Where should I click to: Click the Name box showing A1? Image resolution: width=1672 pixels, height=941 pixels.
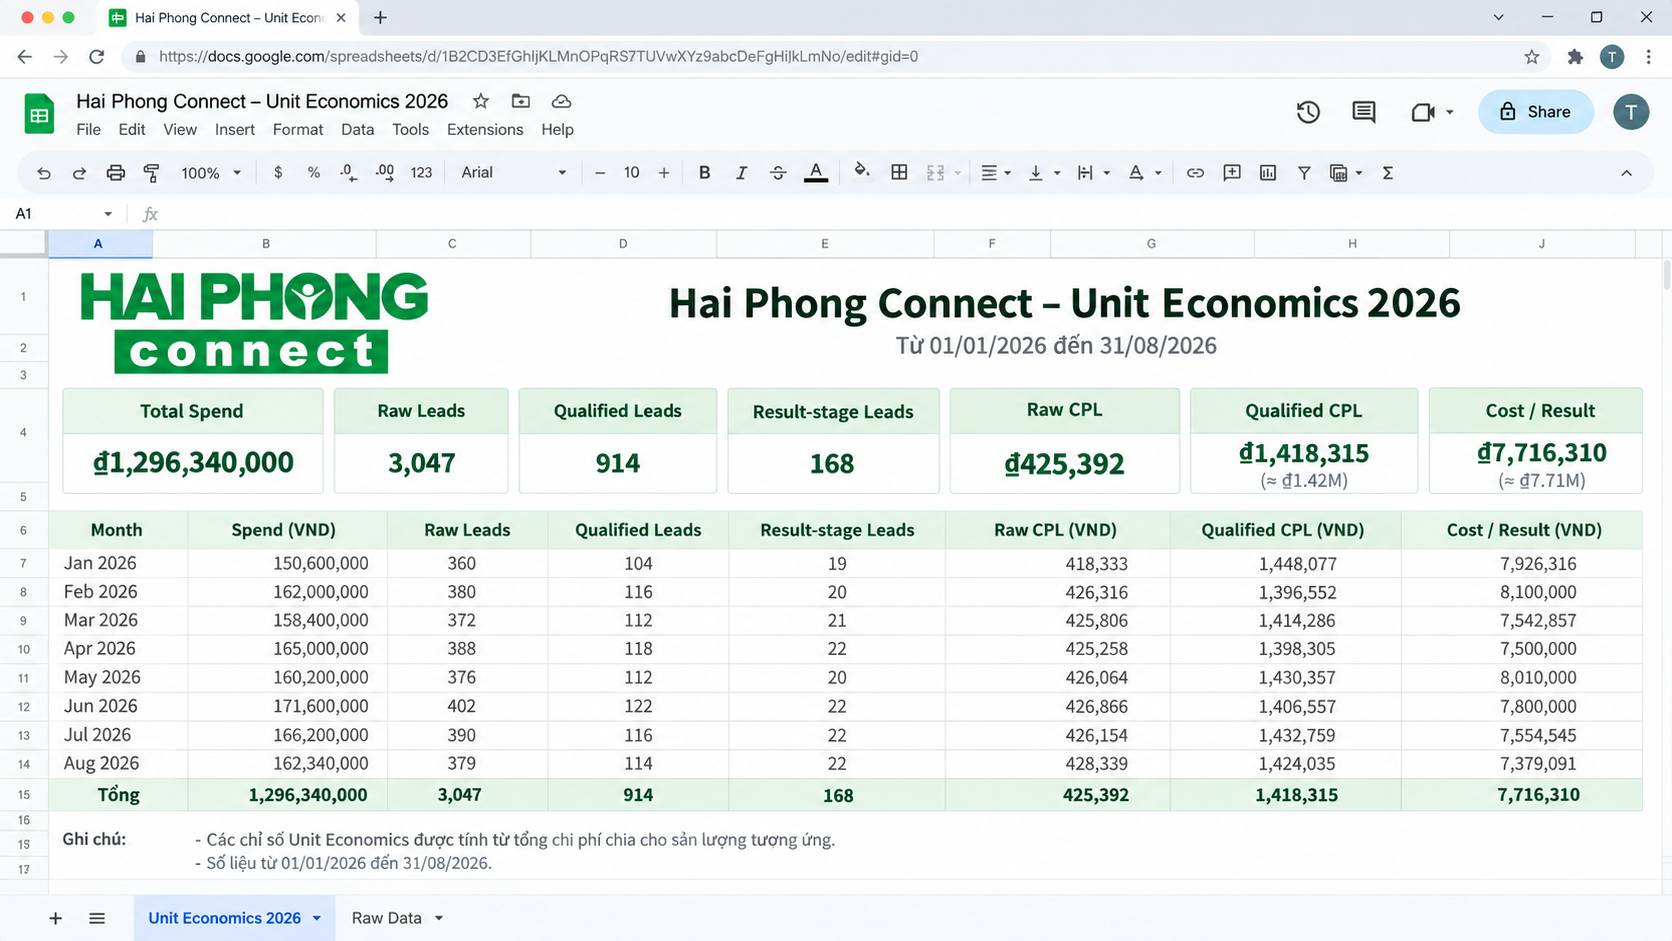click(63, 214)
